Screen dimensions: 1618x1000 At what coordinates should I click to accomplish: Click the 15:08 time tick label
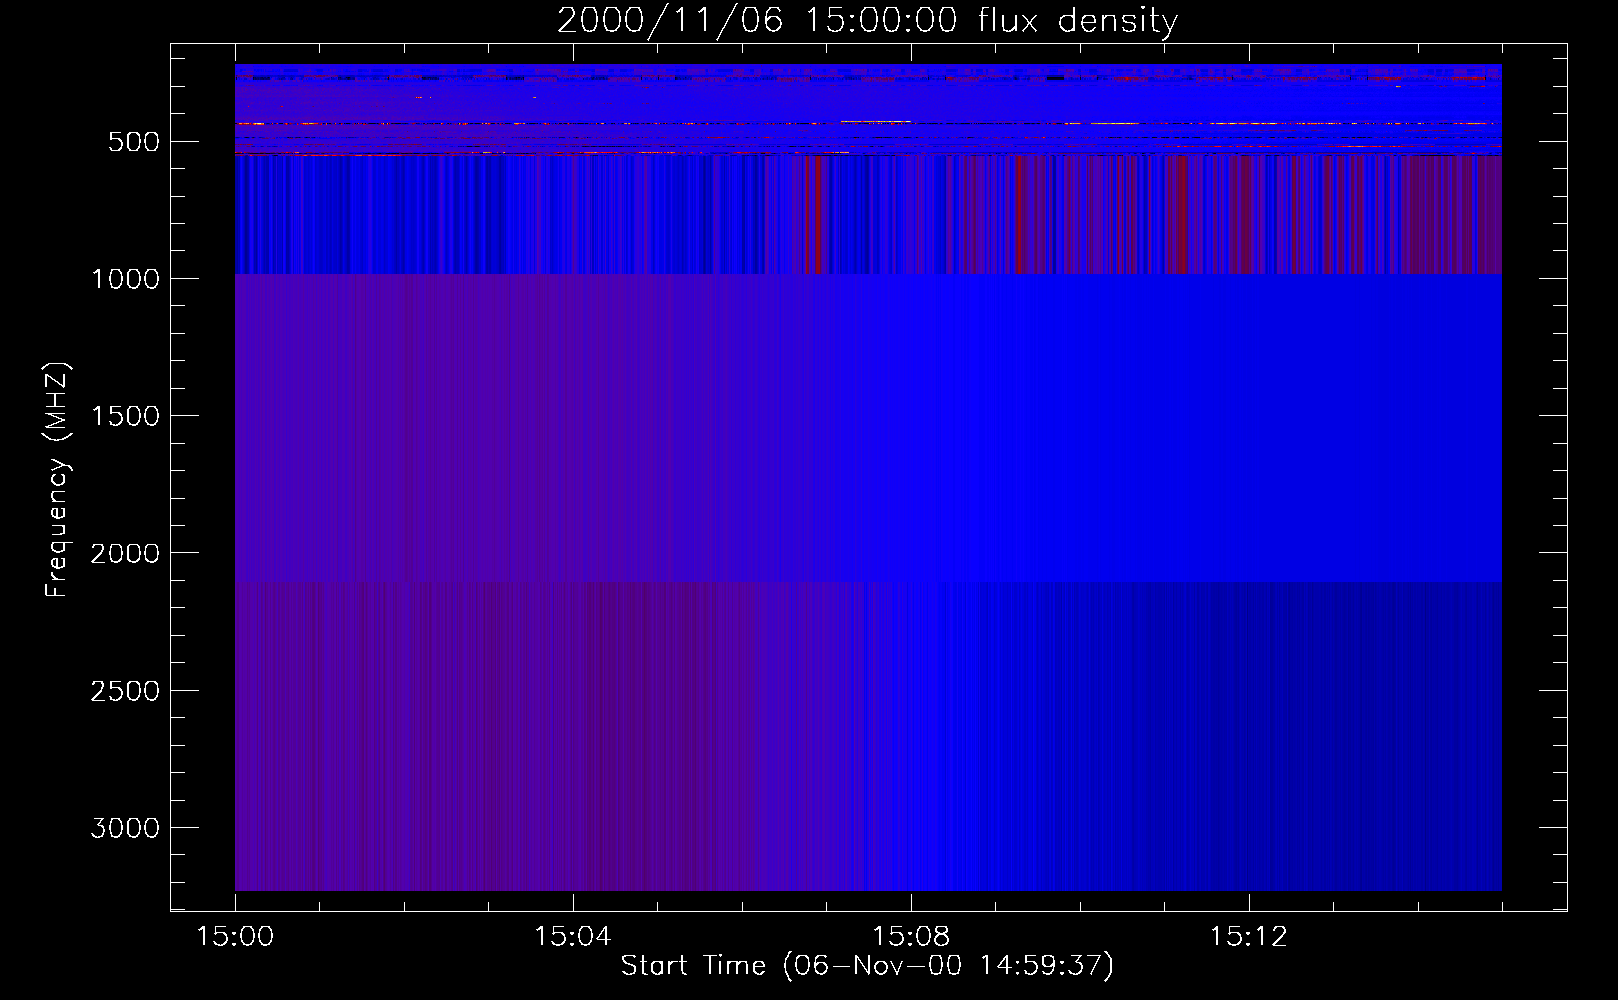click(910, 937)
